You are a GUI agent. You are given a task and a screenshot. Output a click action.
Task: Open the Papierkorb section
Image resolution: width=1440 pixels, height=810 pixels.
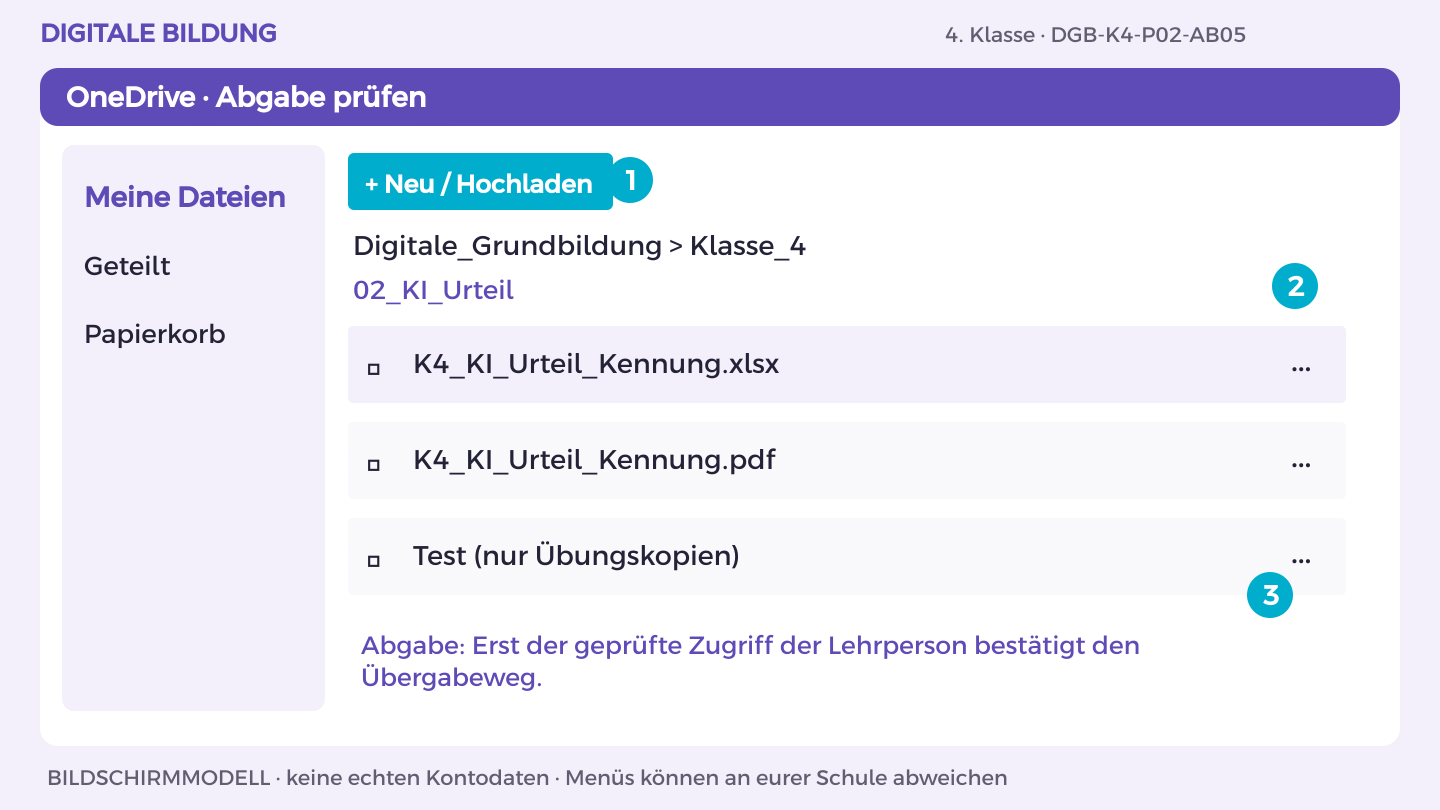pos(155,334)
